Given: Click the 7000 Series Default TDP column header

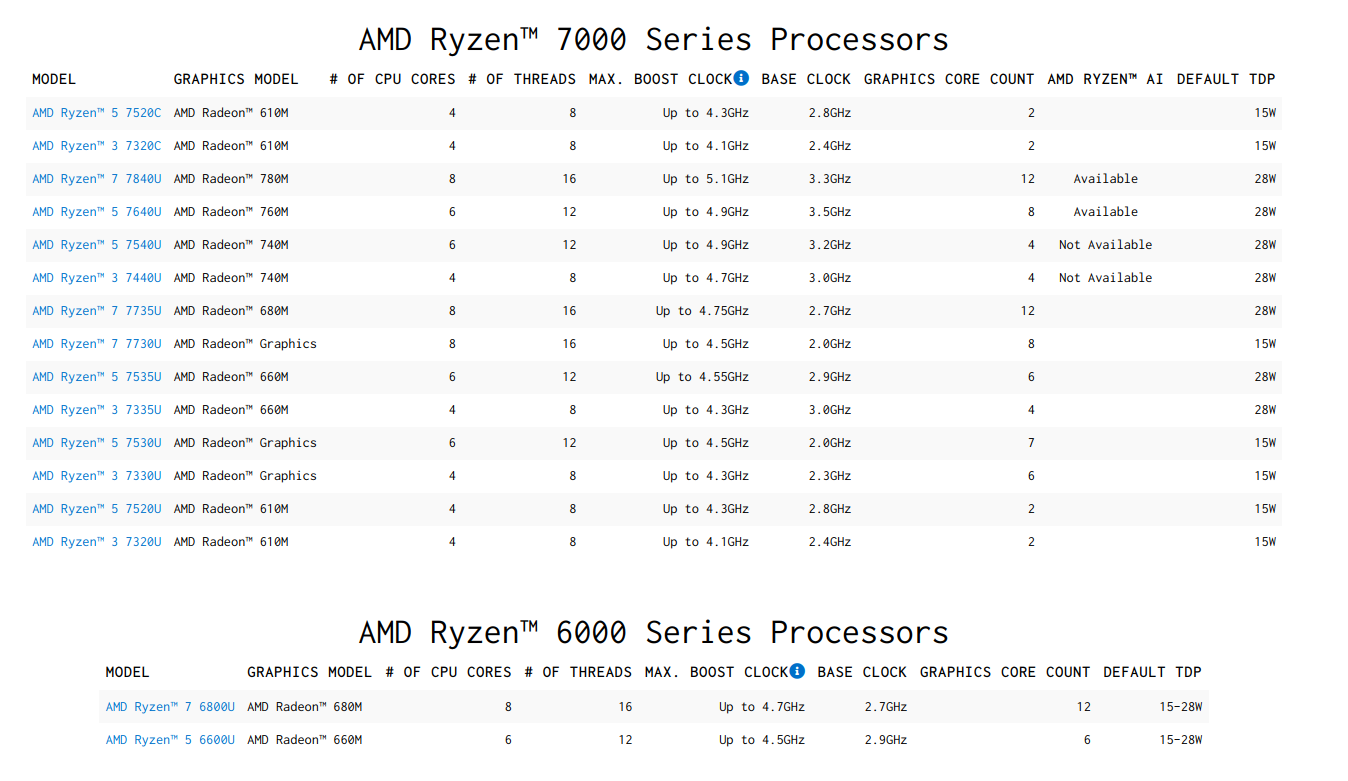Looking at the screenshot, I should click(x=1226, y=79).
